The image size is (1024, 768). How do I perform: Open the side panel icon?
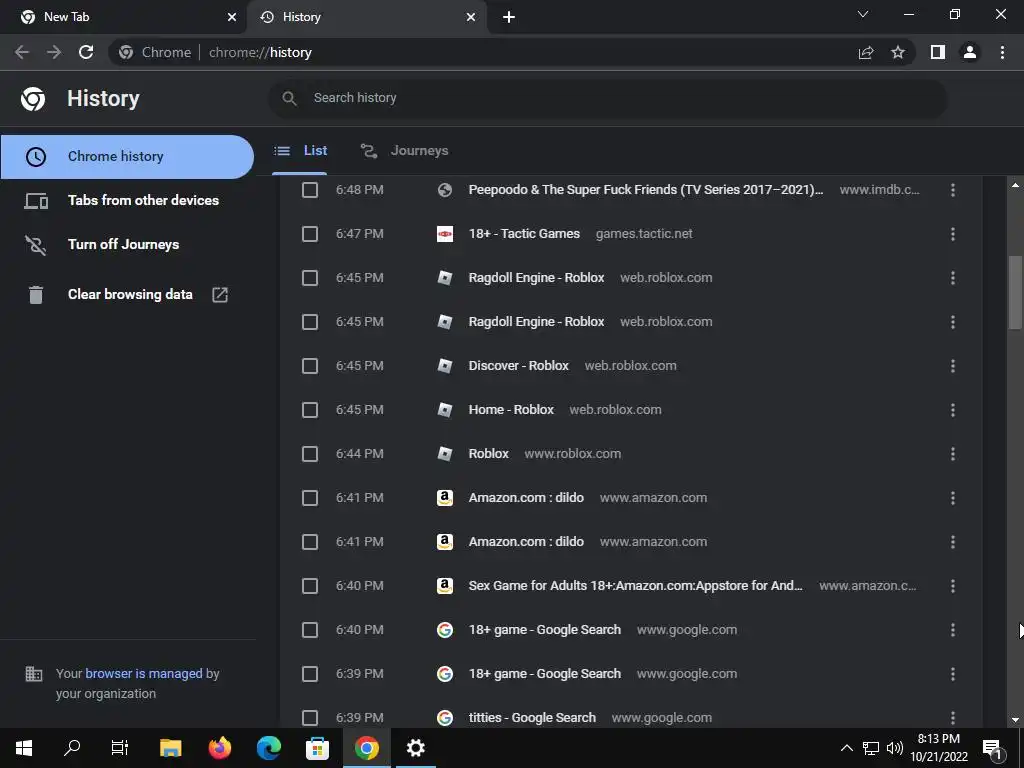pos(938,52)
